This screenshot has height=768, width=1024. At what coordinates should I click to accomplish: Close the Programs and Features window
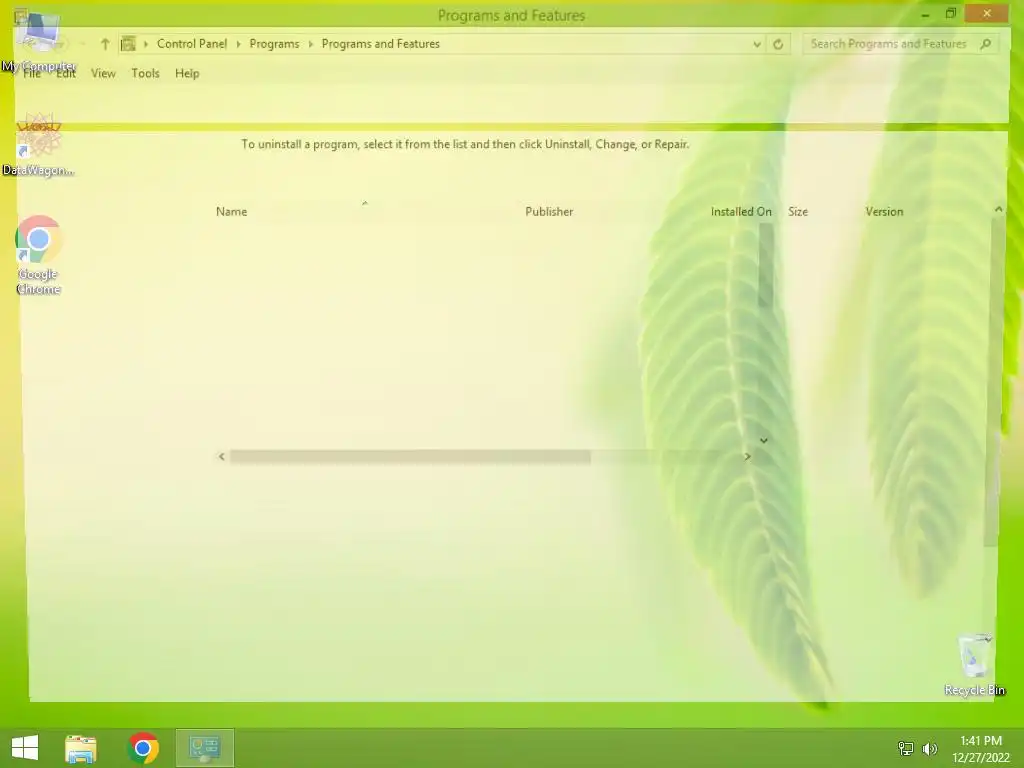tap(987, 13)
